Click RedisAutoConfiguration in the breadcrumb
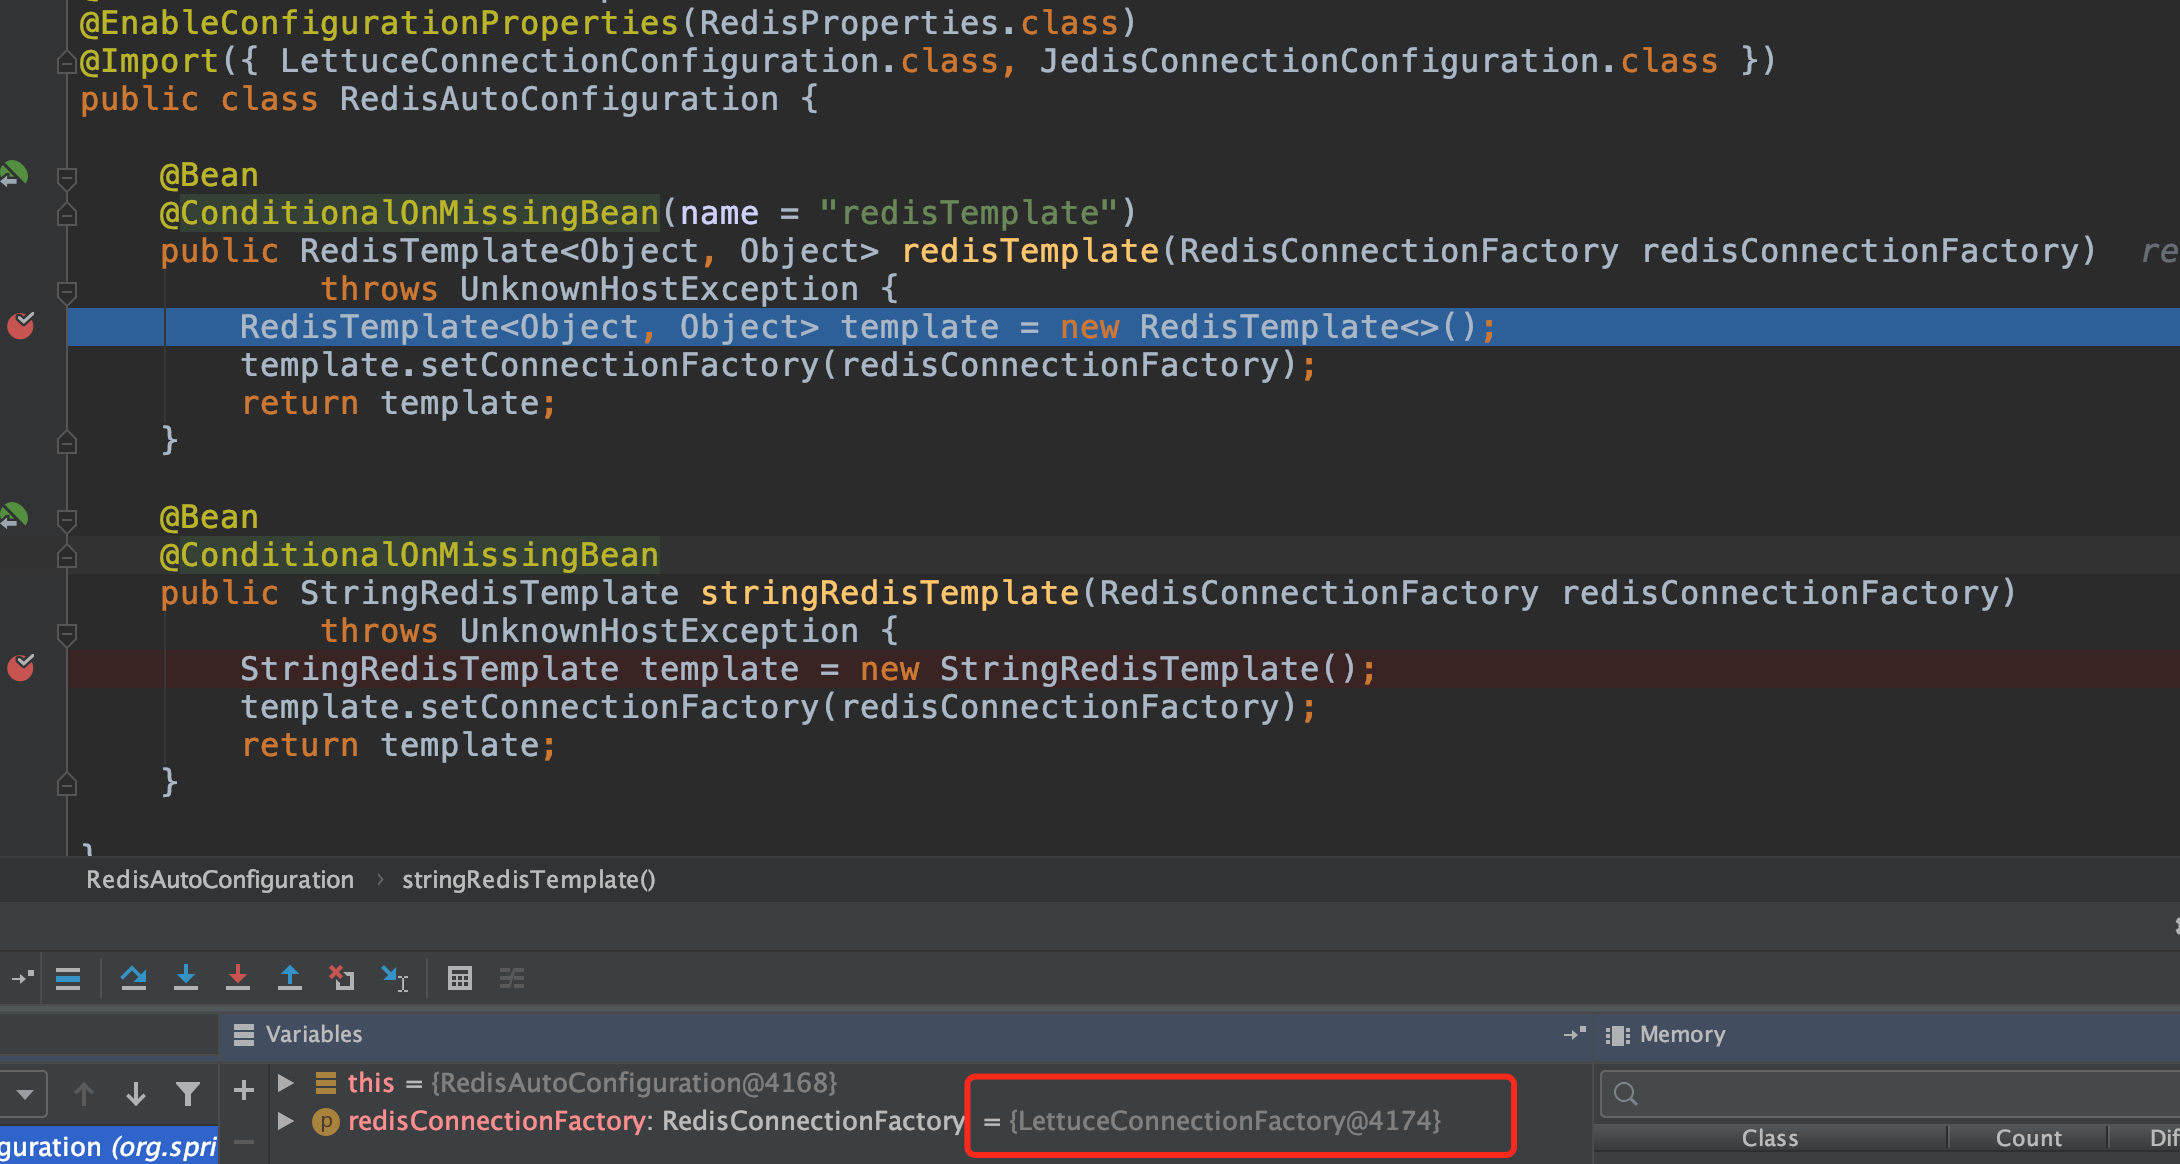The image size is (2180, 1164). [220, 879]
